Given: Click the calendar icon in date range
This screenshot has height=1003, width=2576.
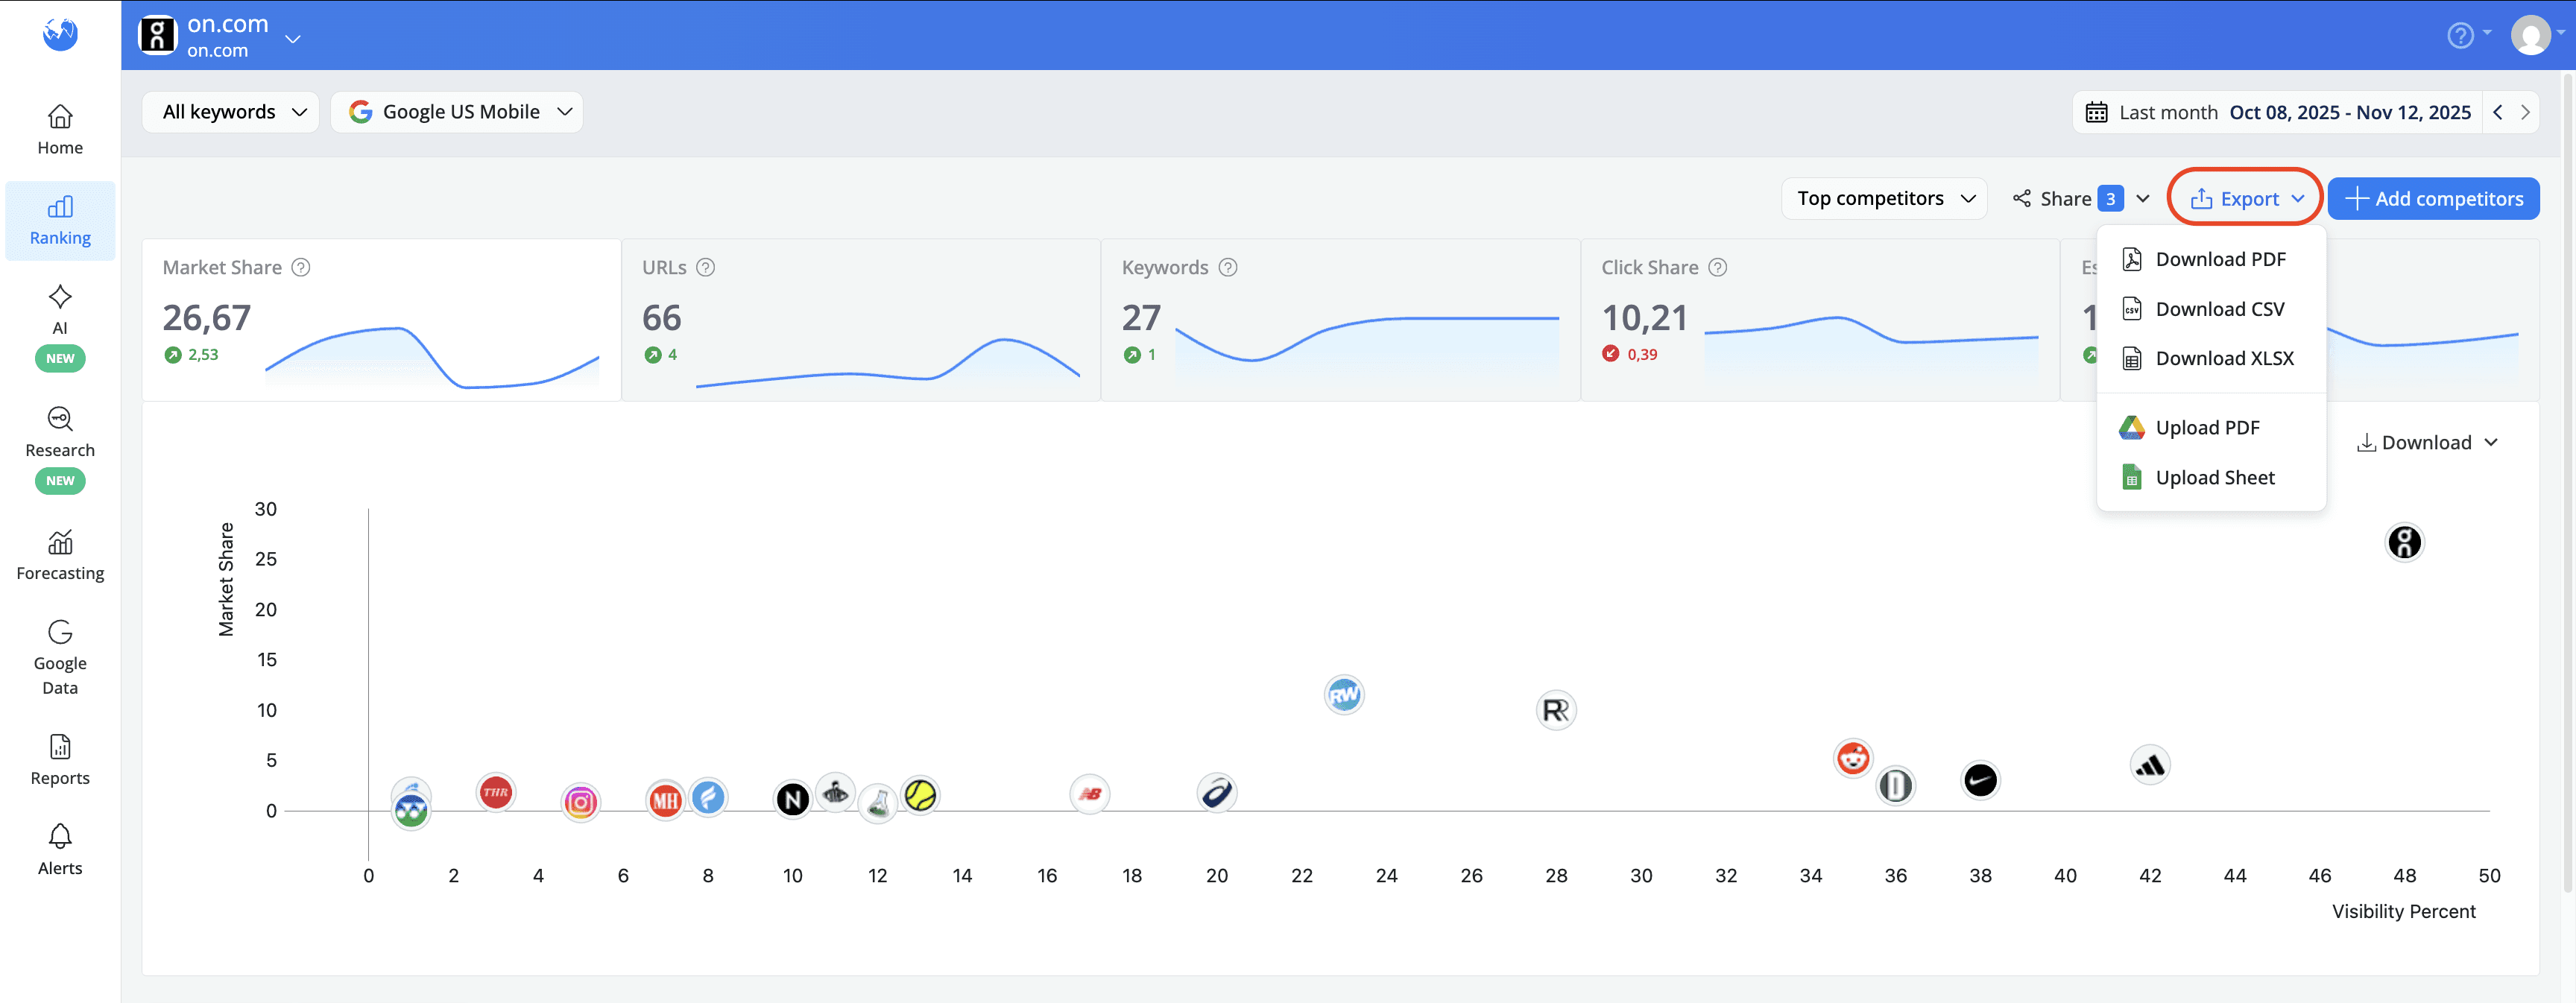Looking at the screenshot, I should point(2096,112).
